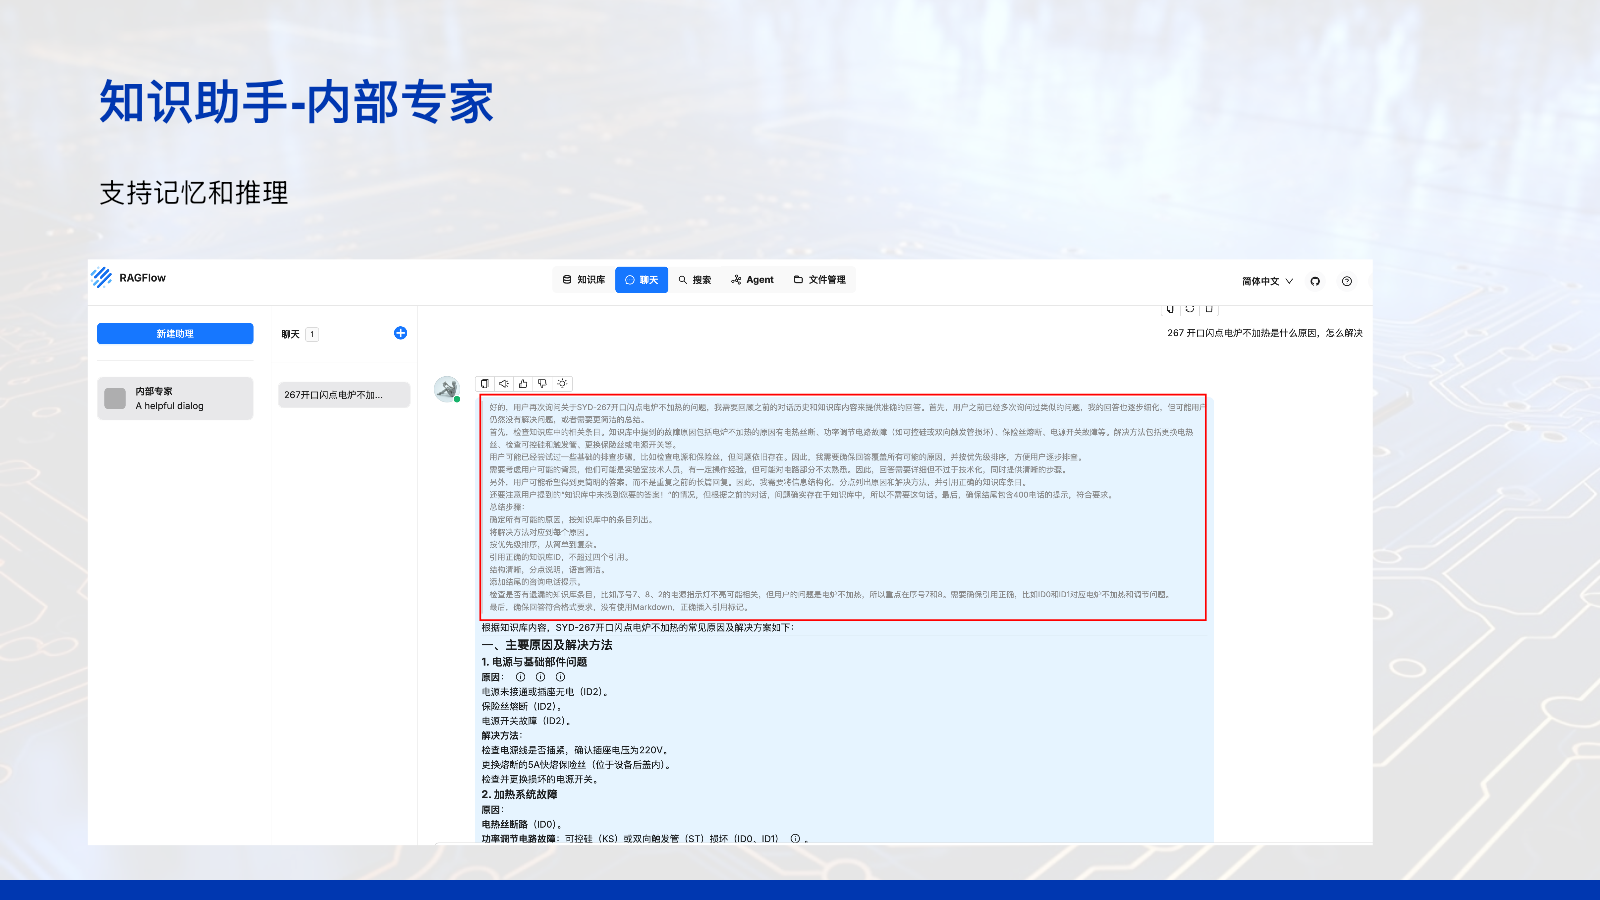The image size is (1600, 900).
Task: Go to the Agent tab
Action: (x=752, y=280)
